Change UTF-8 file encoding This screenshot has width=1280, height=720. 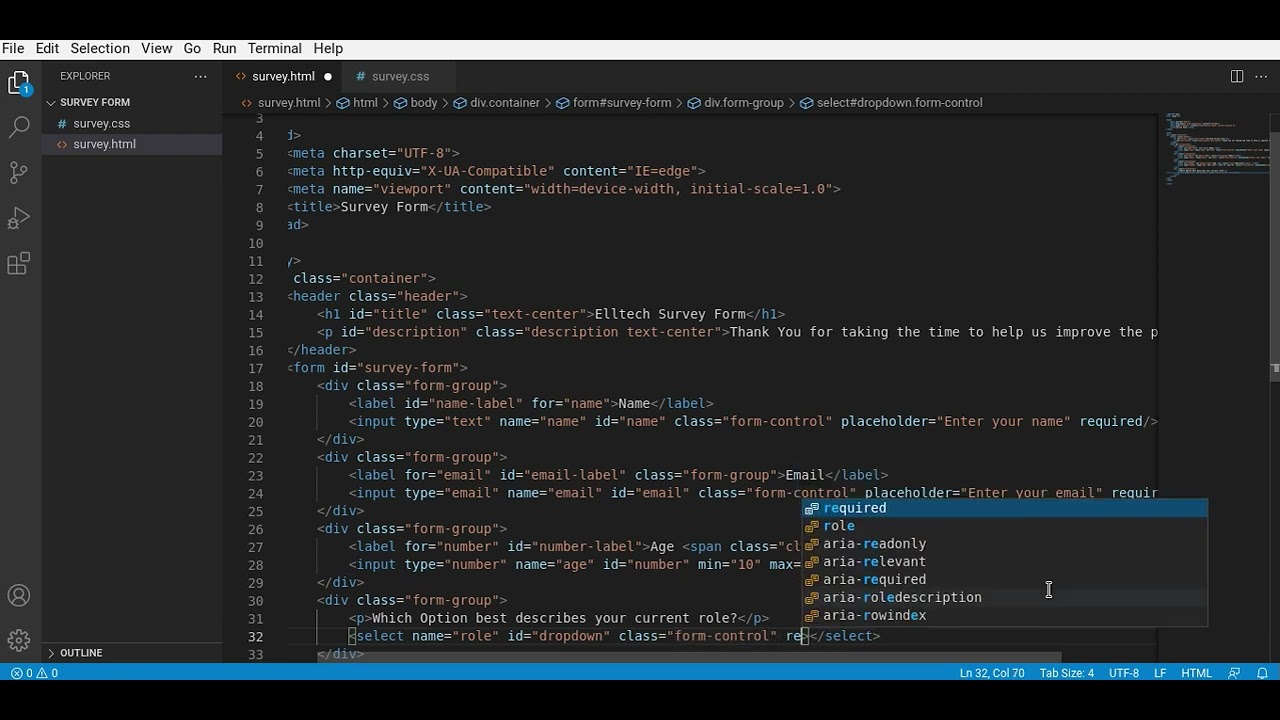pos(1124,673)
